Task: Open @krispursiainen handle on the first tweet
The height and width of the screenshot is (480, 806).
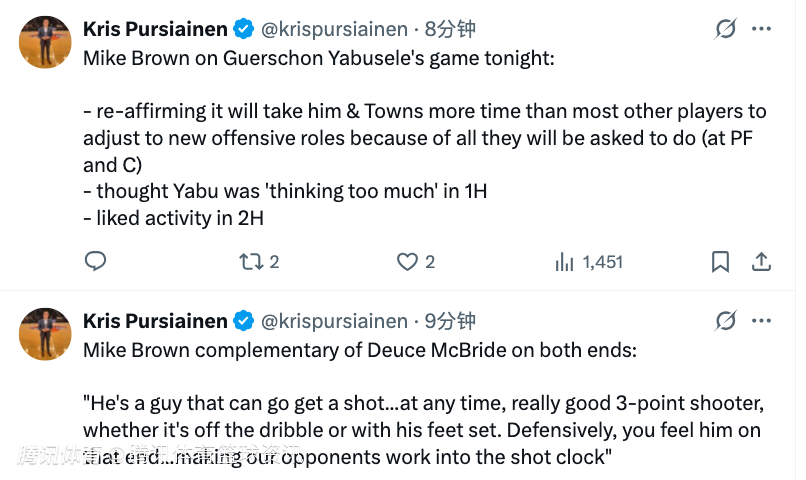Action: tap(334, 31)
